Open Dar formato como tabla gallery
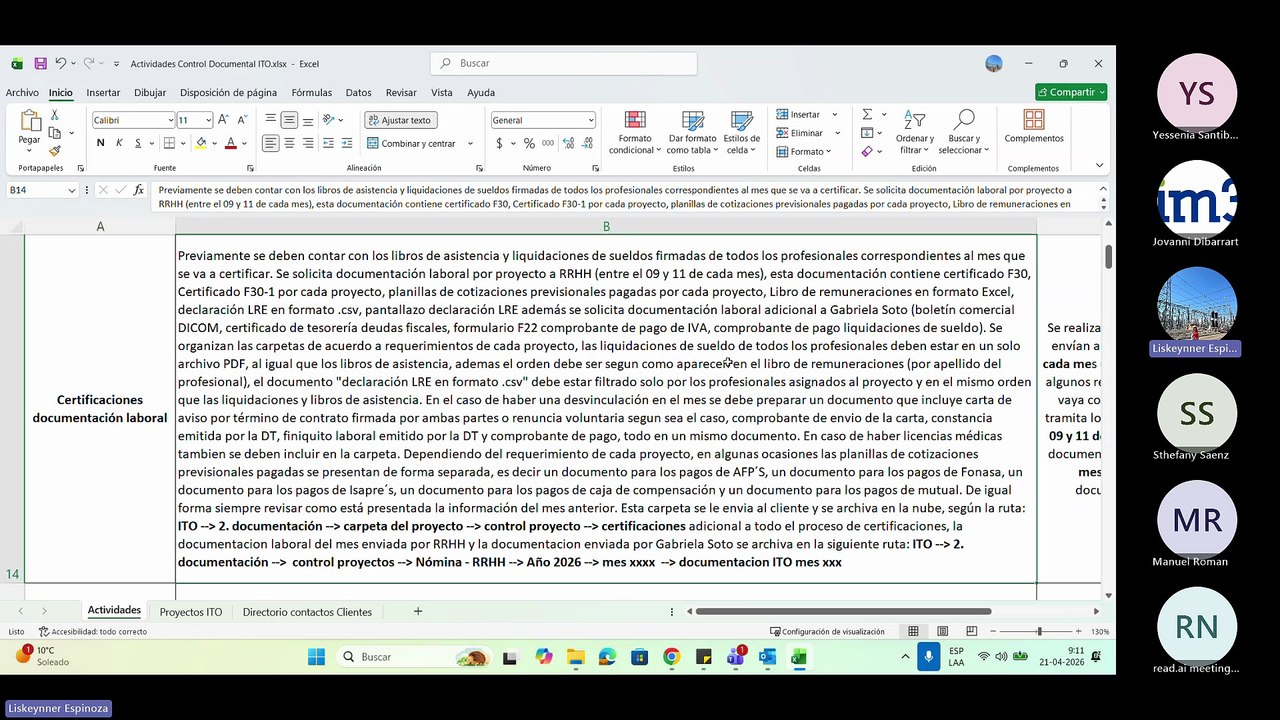The image size is (1280, 720). [x=692, y=132]
